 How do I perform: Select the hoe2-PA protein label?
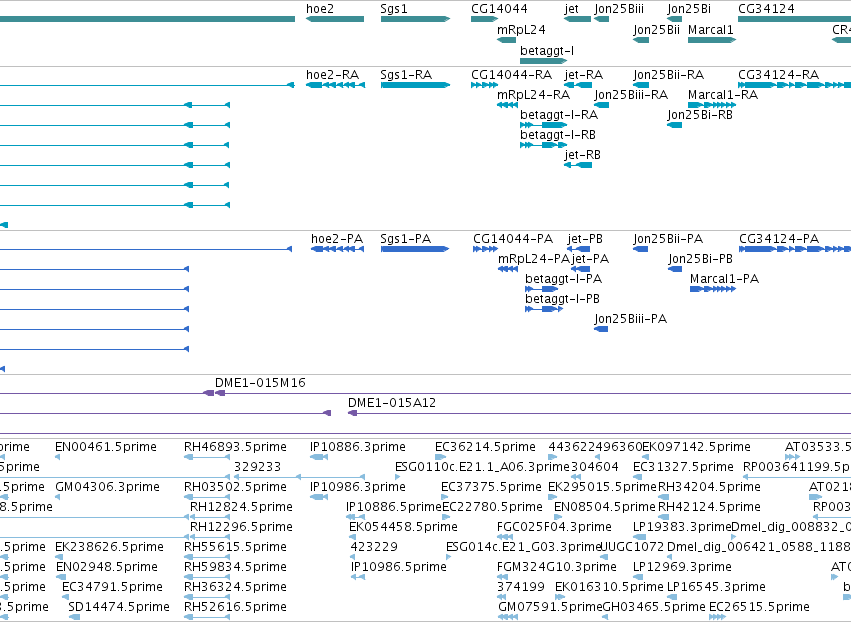tap(336, 239)
